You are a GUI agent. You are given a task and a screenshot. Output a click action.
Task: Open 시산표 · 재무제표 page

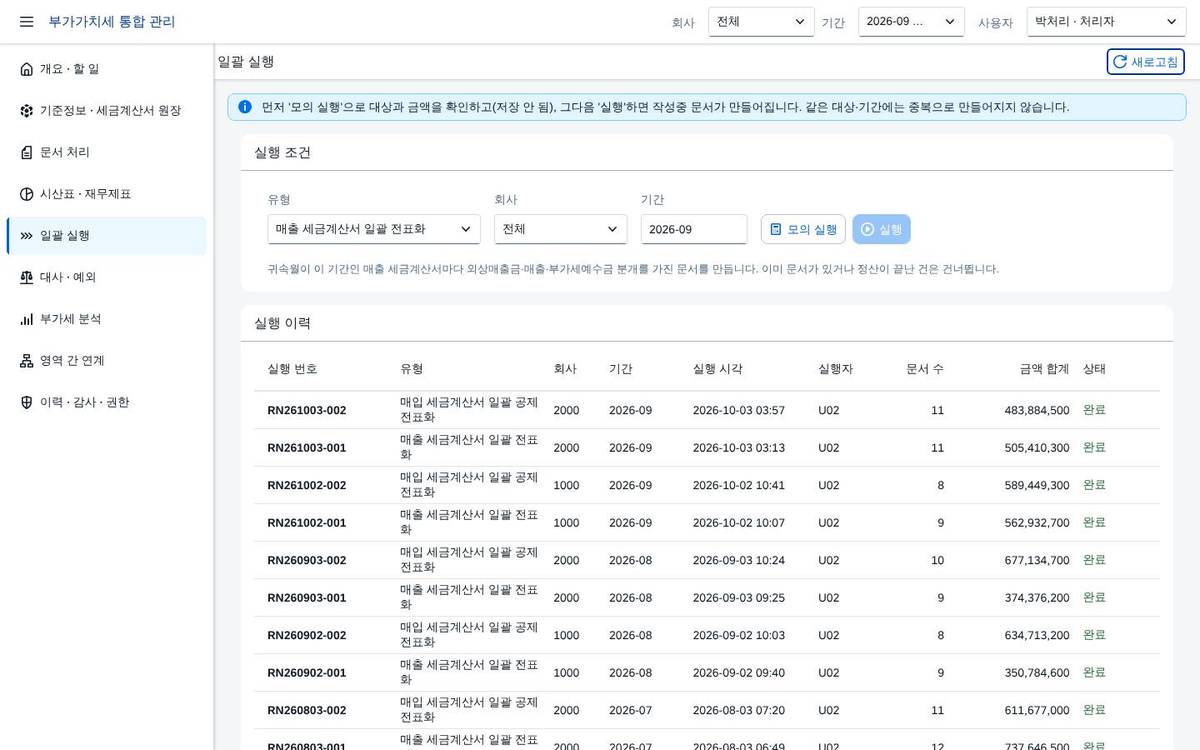(x=106, y=194)
